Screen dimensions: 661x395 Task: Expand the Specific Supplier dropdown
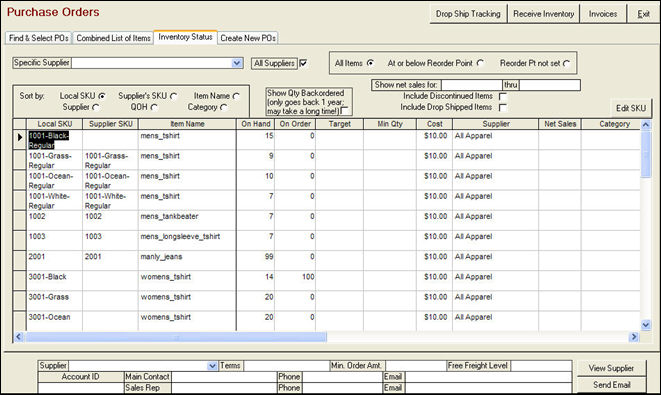pyautogui.click(x=237, y=63)
